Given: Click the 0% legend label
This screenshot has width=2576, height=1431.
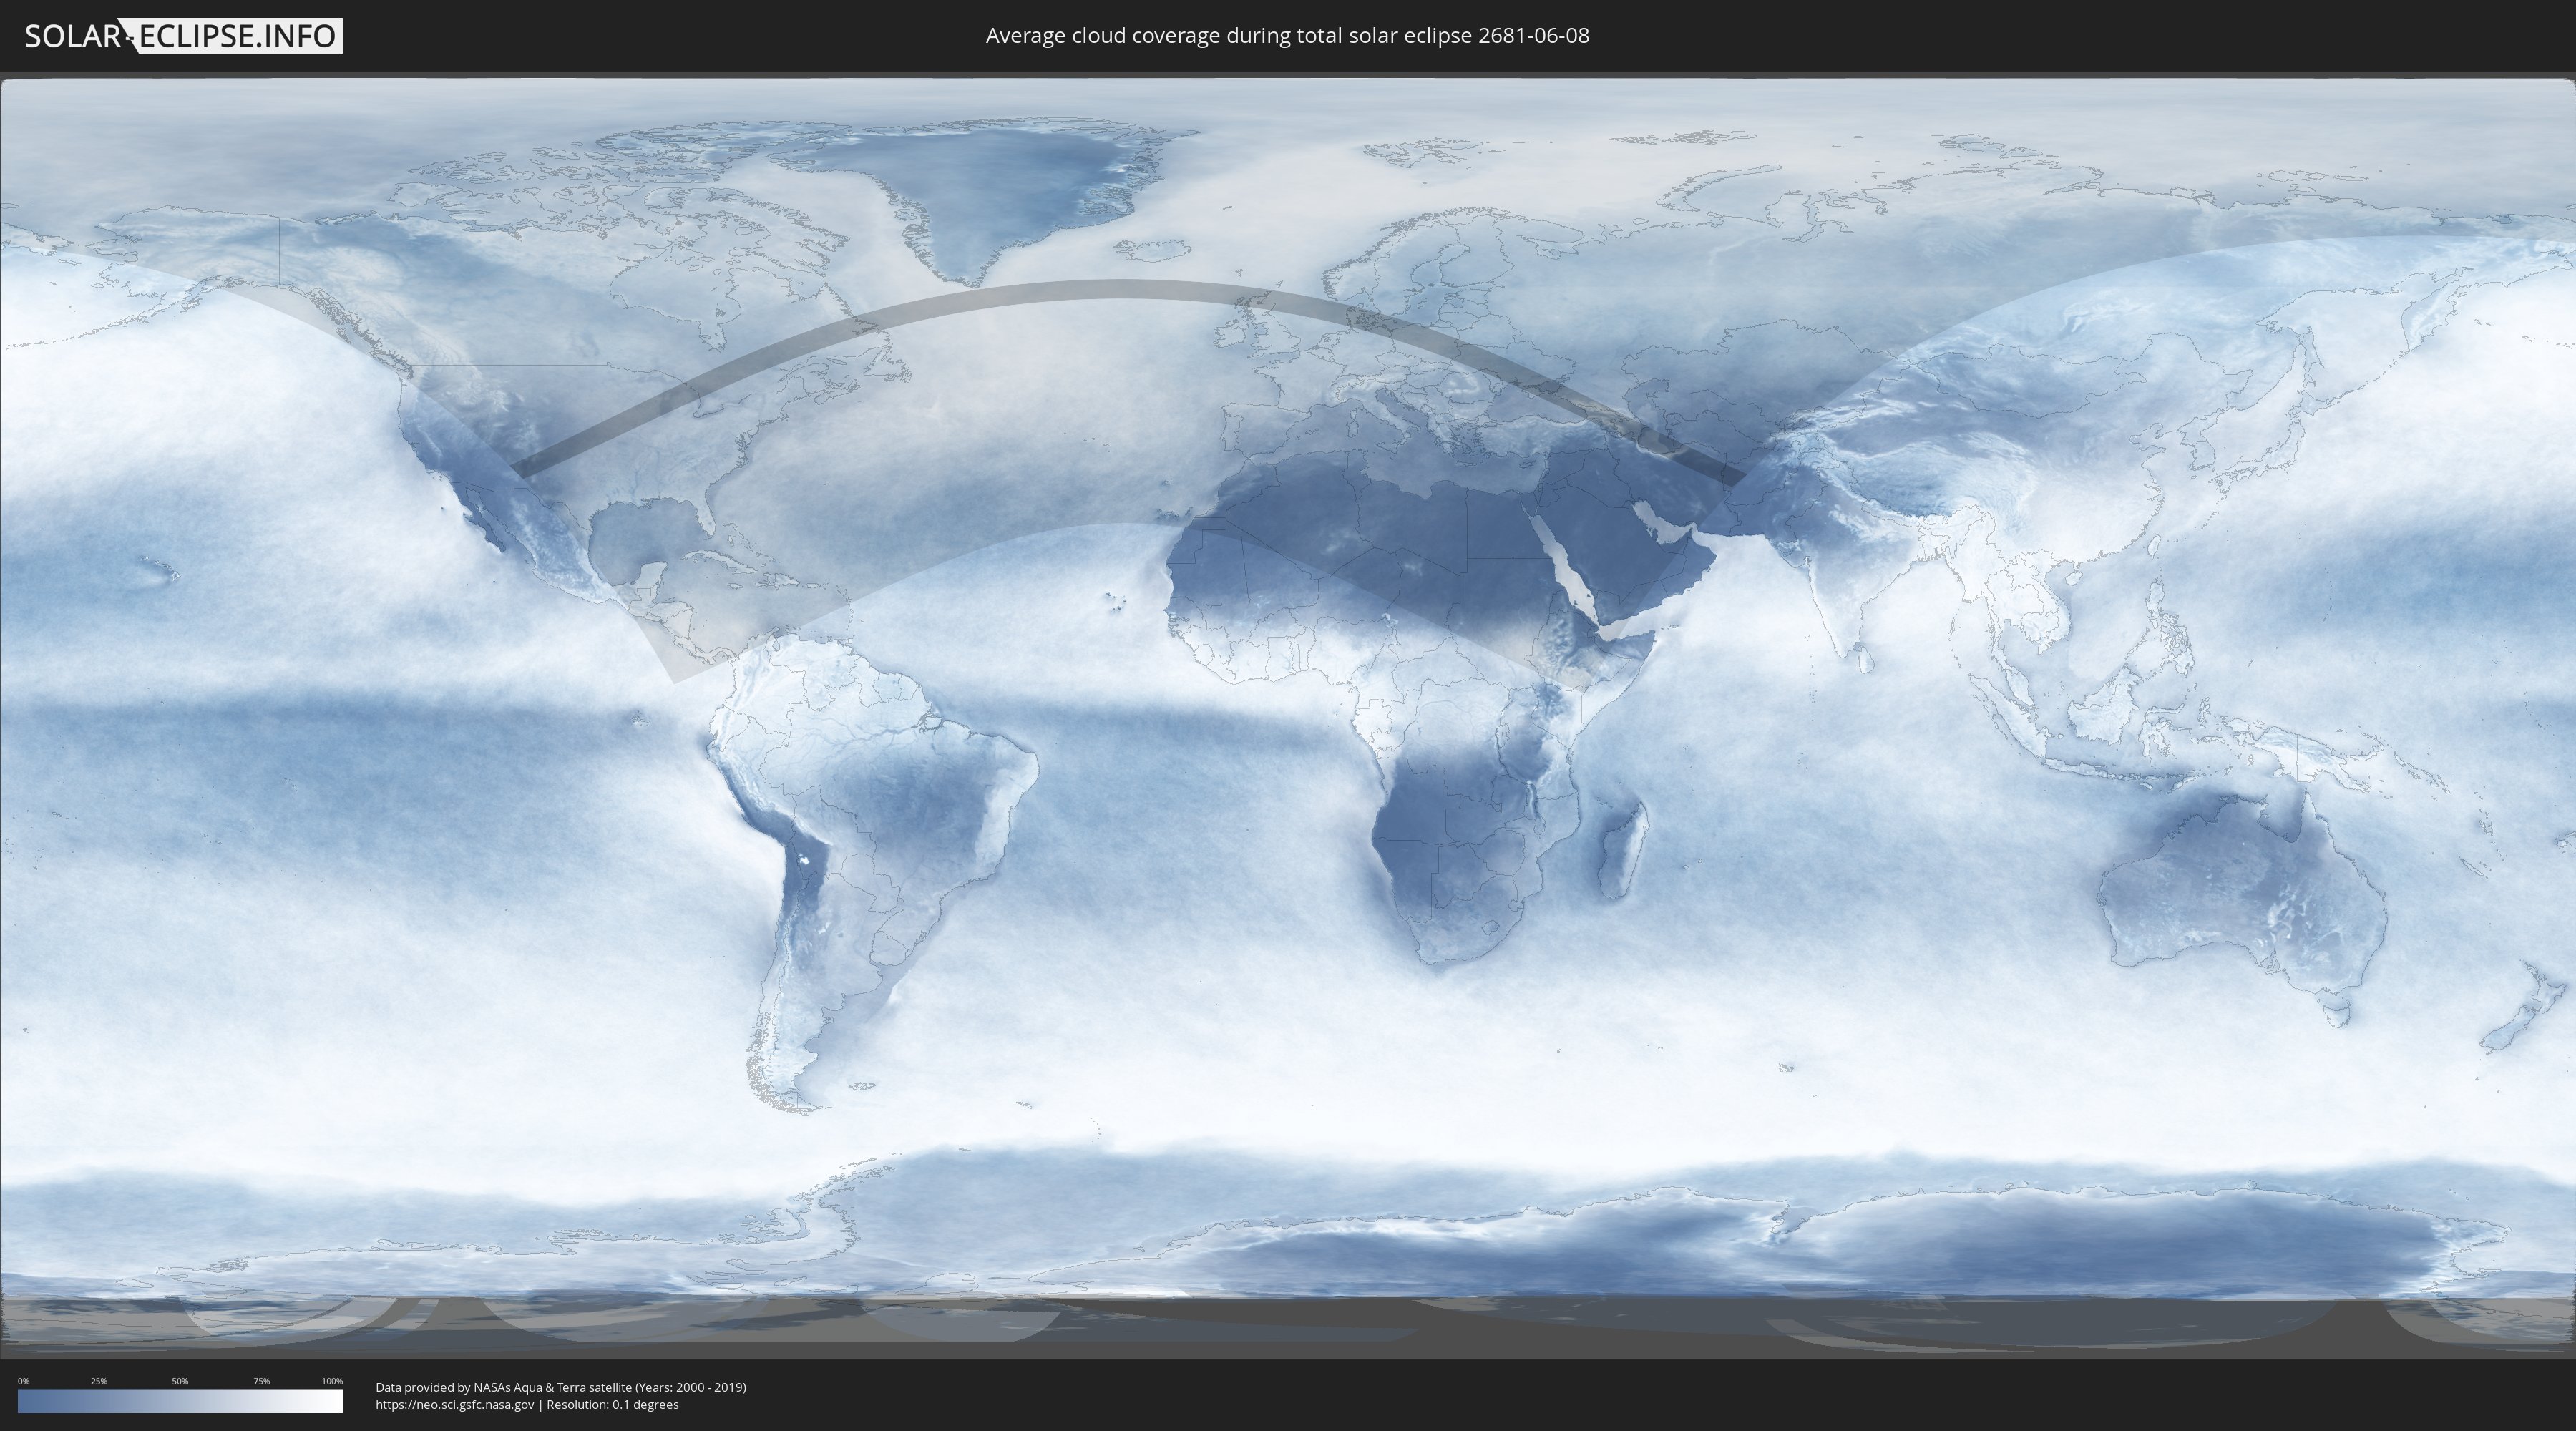Looking at the screenshot, I should click(x=23, y=1381).
